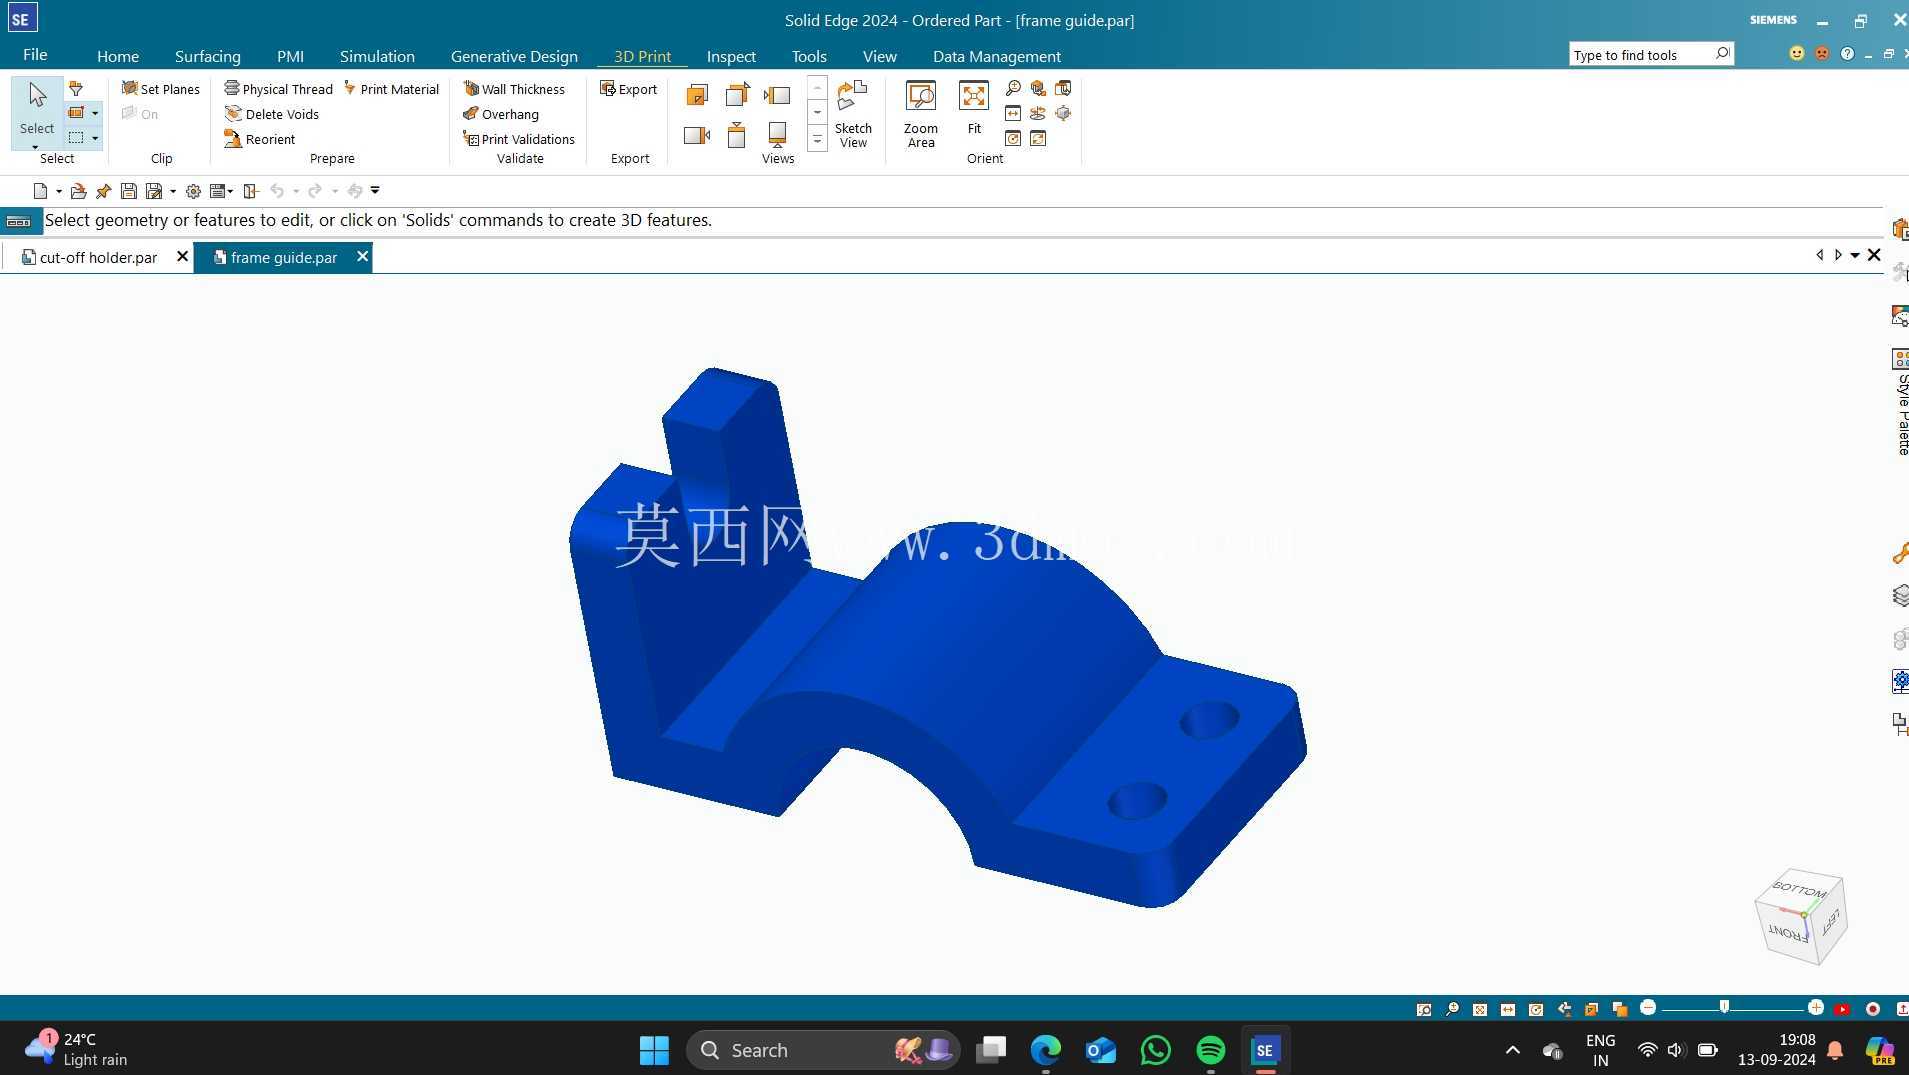Screen dimensions: 1909x1075
Task: Export the model for 3D print
Action: pos(628,89)
